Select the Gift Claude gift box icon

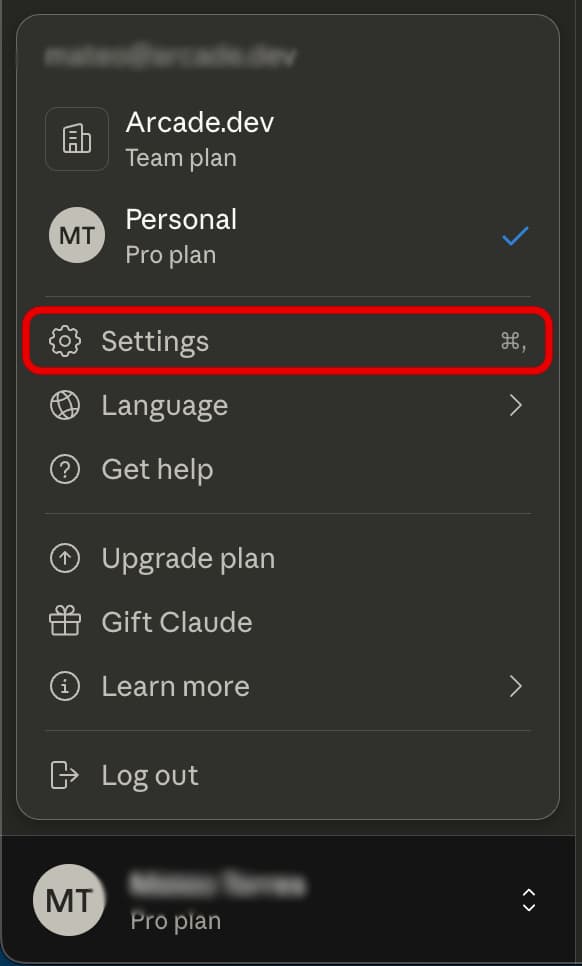point(65,622)
